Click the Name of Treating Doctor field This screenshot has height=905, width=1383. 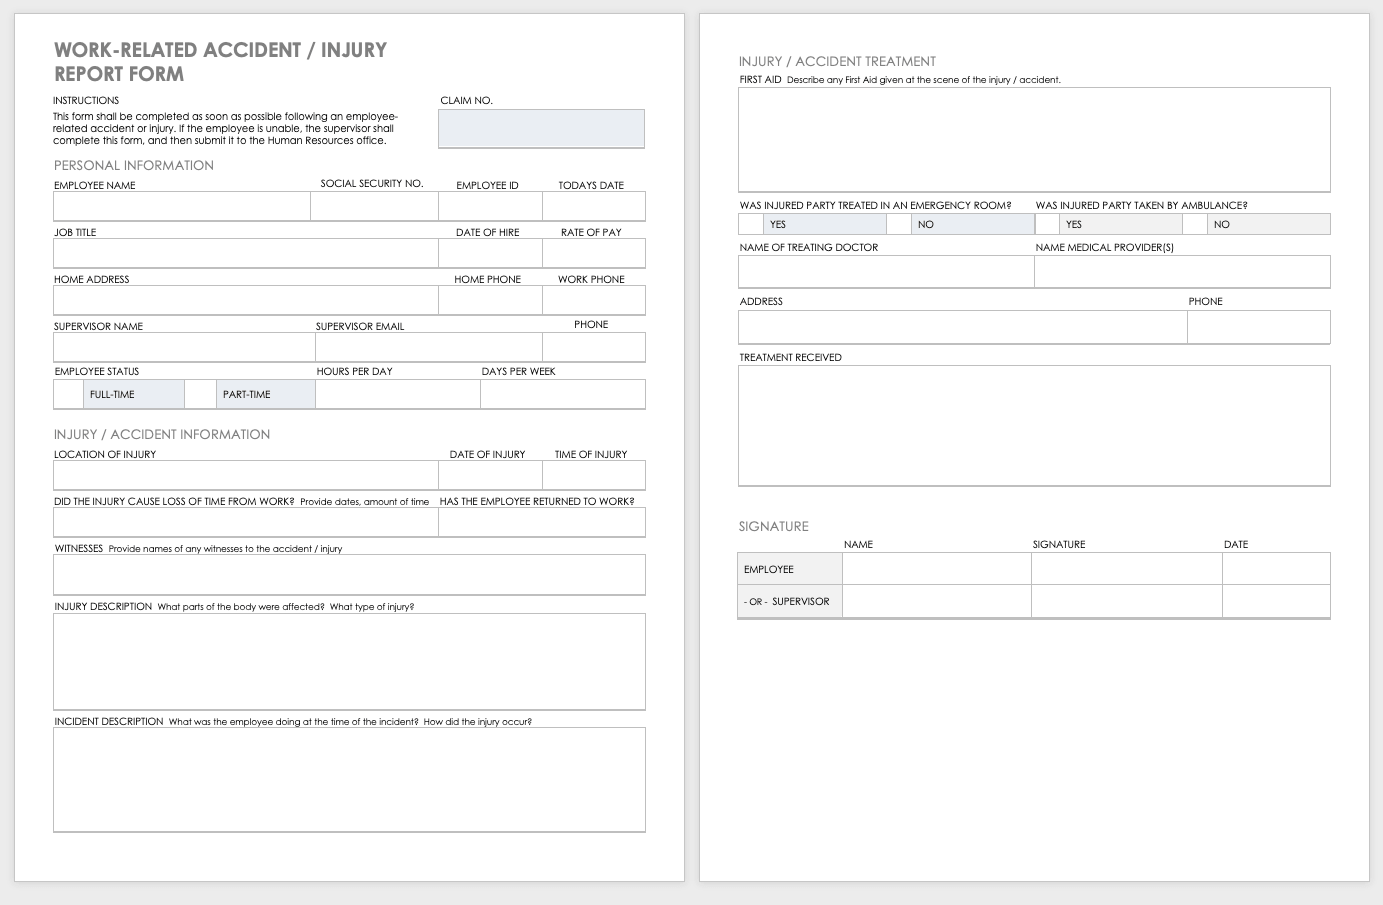pyautogui.click(x=886, y=272)
